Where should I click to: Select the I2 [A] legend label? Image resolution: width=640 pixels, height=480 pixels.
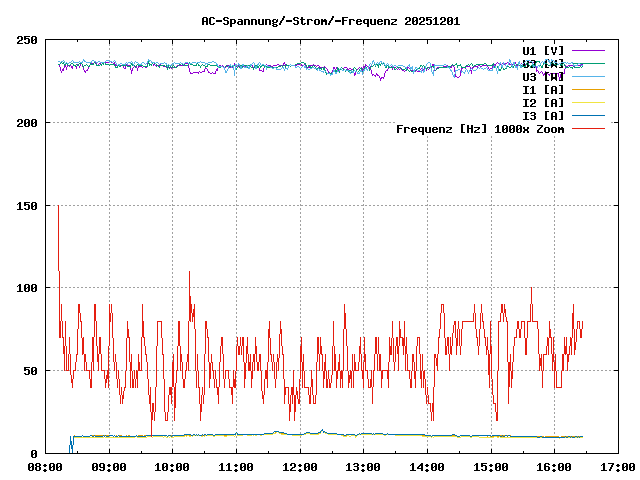543,102
